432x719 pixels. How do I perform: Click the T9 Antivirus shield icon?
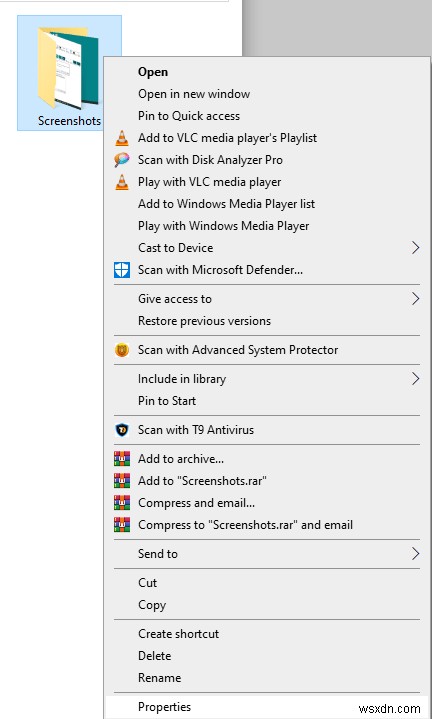[122, 430]
